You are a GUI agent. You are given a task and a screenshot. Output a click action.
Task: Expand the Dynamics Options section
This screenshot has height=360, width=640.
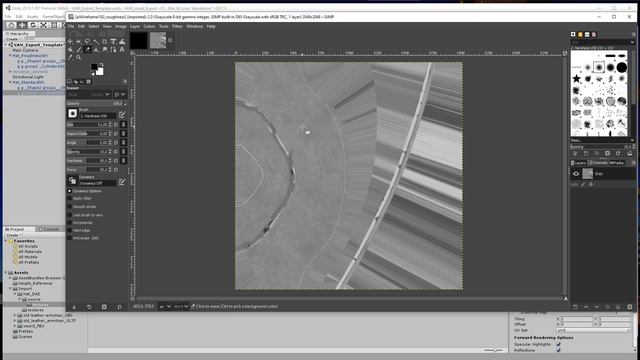69,191
